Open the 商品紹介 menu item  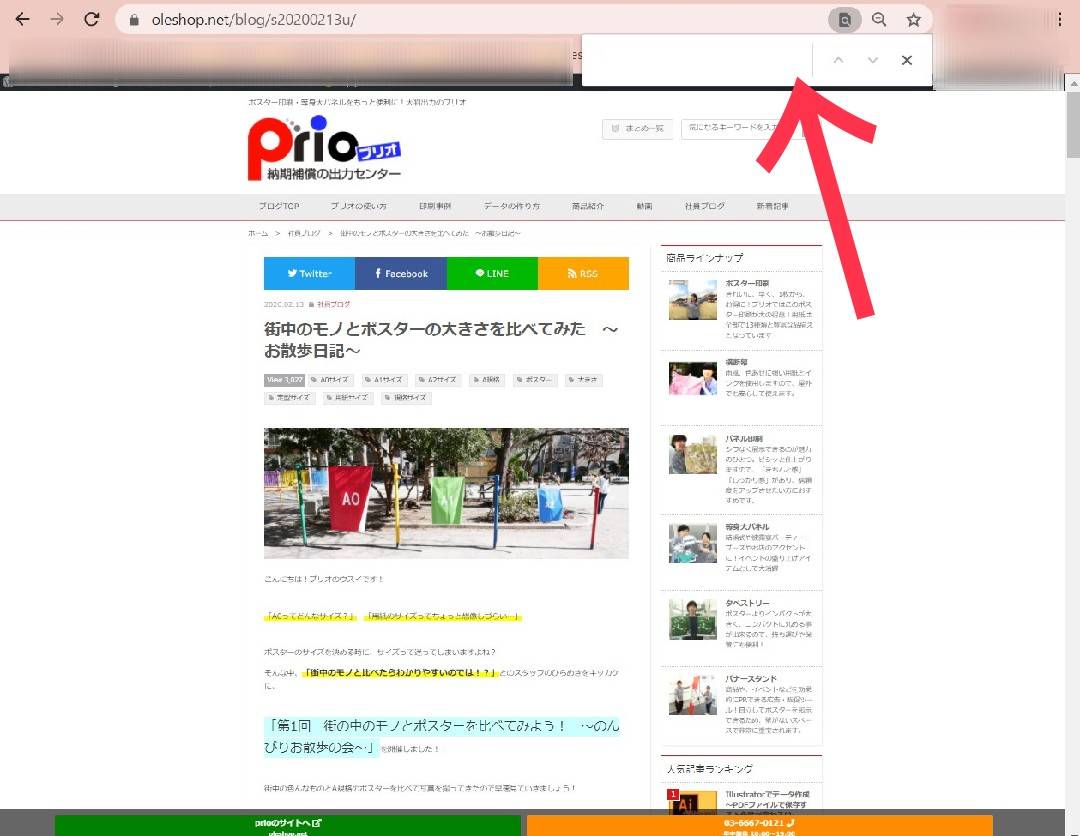588,206
